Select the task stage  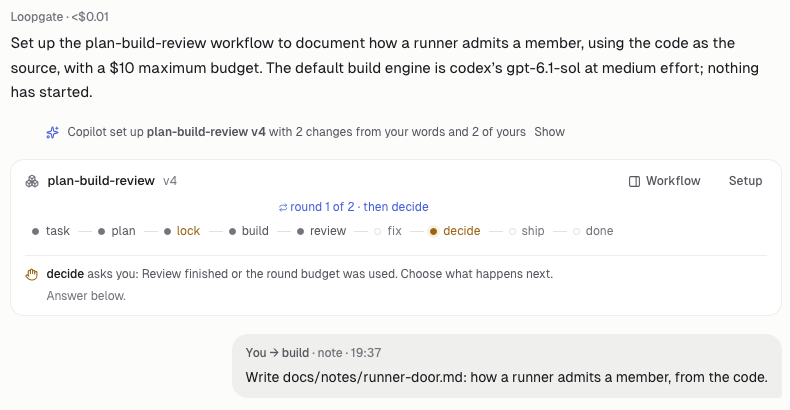coord(51,231)
